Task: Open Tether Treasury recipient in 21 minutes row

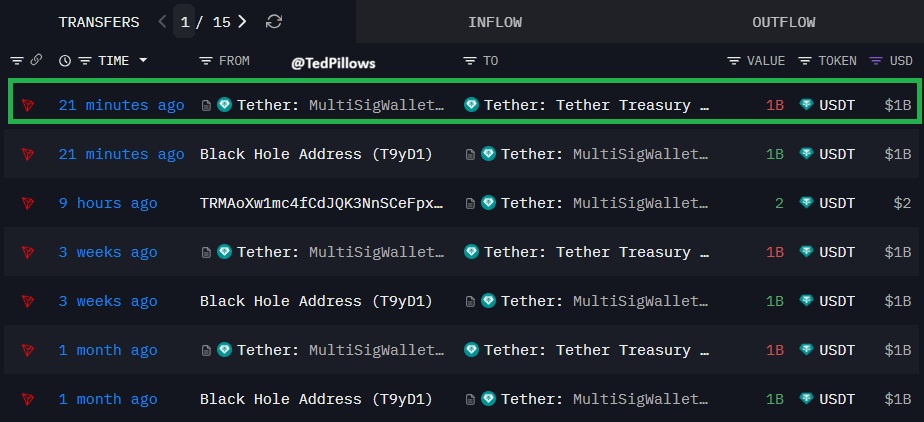Action: 596,106
